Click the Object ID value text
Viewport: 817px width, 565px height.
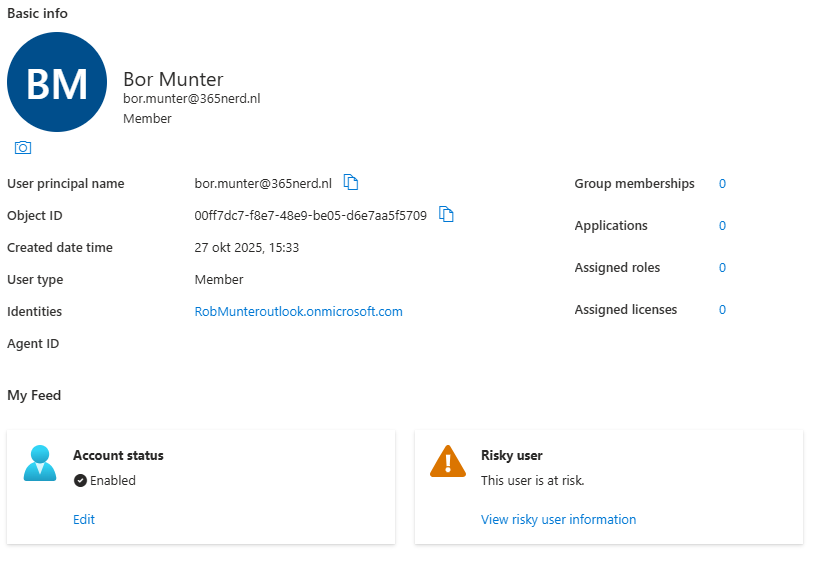[x=310, y=216]
